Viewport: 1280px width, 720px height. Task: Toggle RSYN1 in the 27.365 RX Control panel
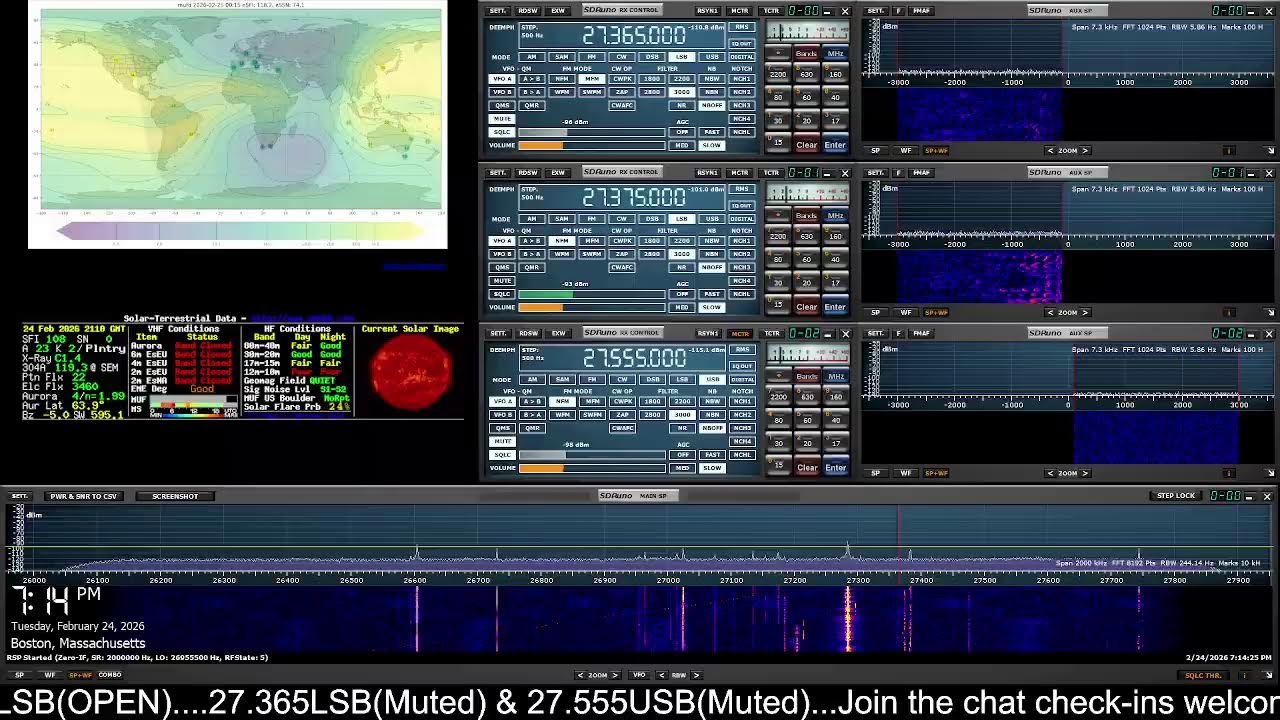[x=708, y=11]
